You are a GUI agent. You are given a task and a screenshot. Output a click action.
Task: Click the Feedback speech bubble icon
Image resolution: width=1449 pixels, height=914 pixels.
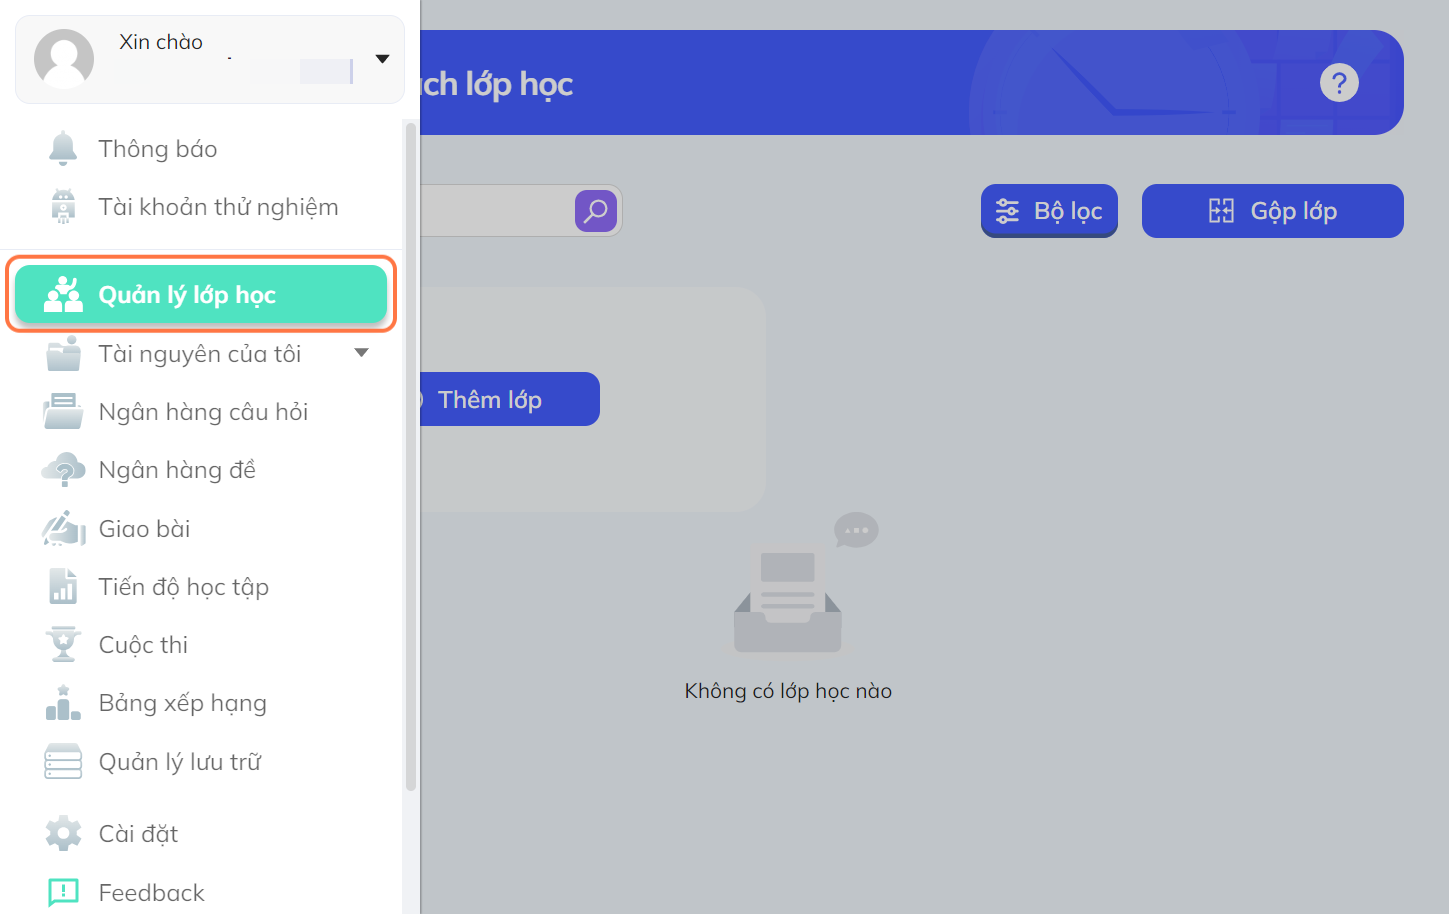[x=63, y=892]
